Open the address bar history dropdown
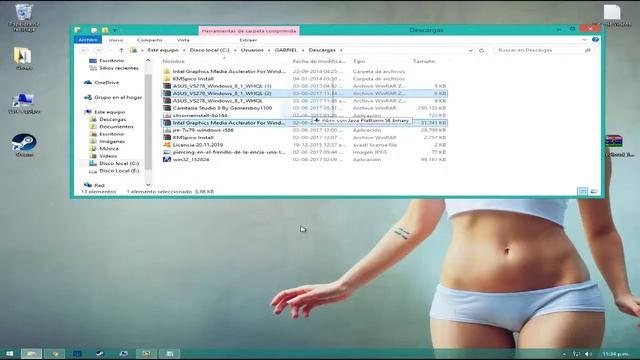 [x=471, y=50]
